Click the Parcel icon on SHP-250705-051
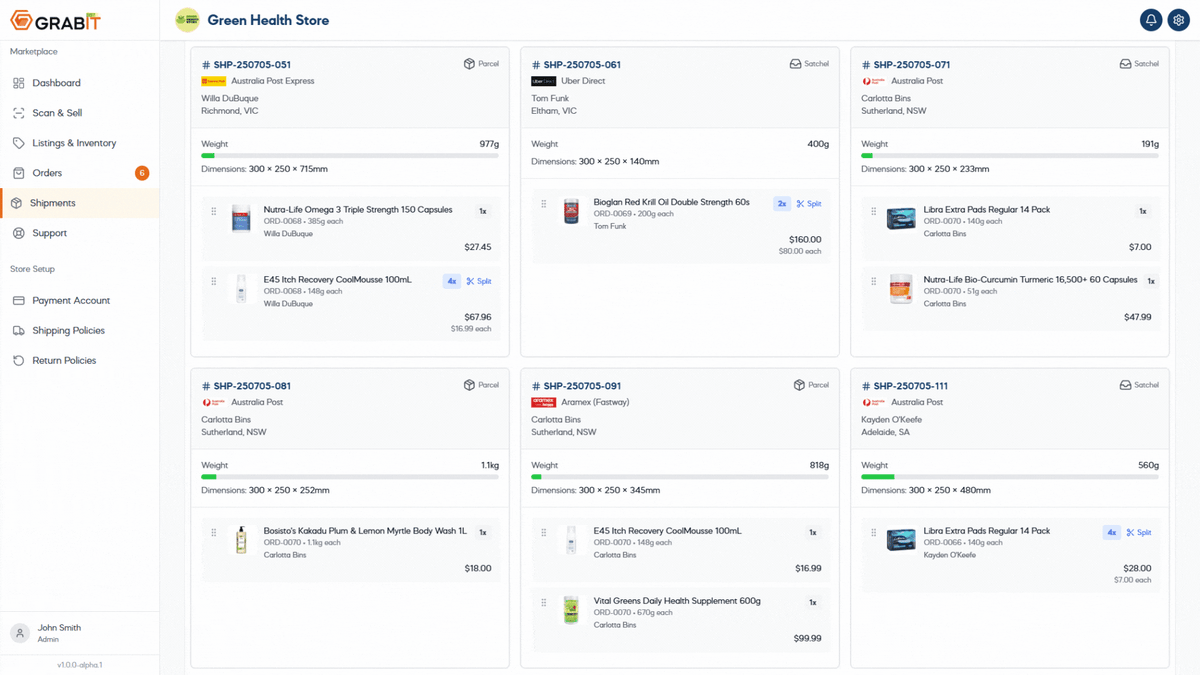The height and width of the screenshot is (675, 1200). point(469,64)
